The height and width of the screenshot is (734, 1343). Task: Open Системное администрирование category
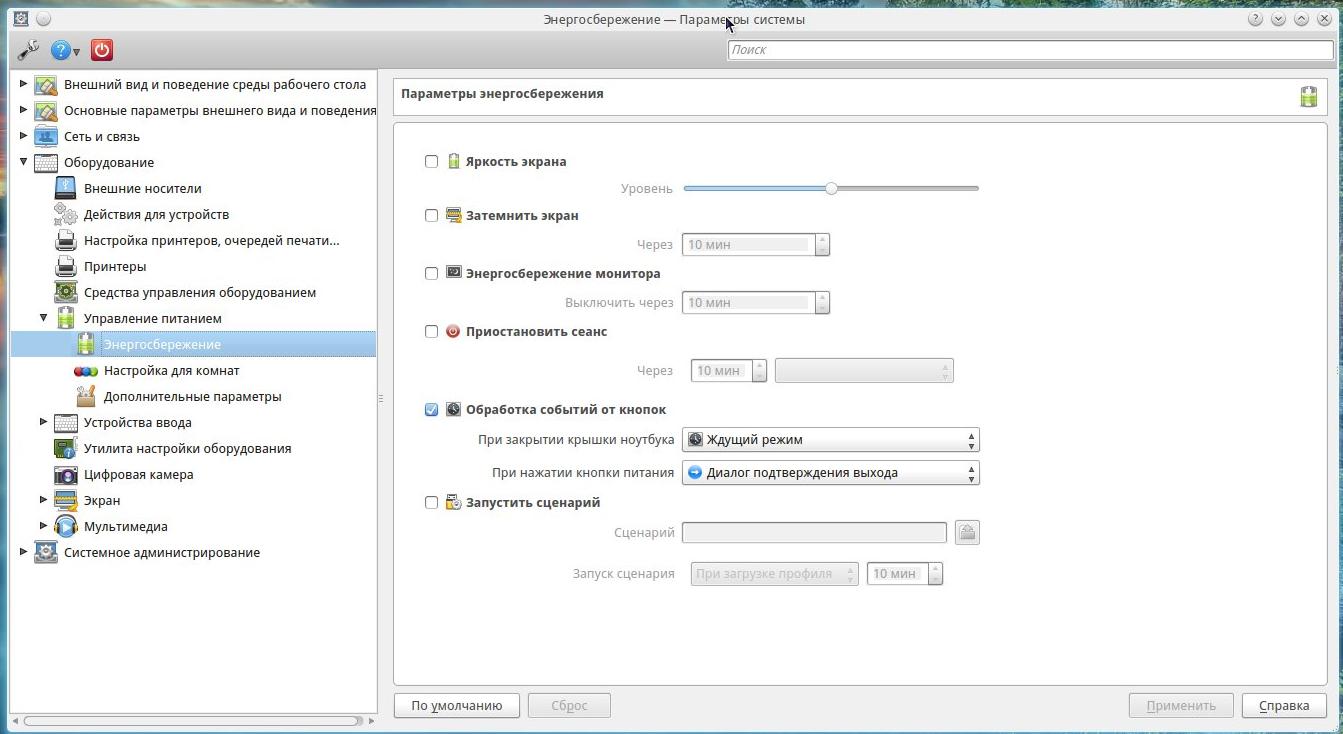point(161,553)
